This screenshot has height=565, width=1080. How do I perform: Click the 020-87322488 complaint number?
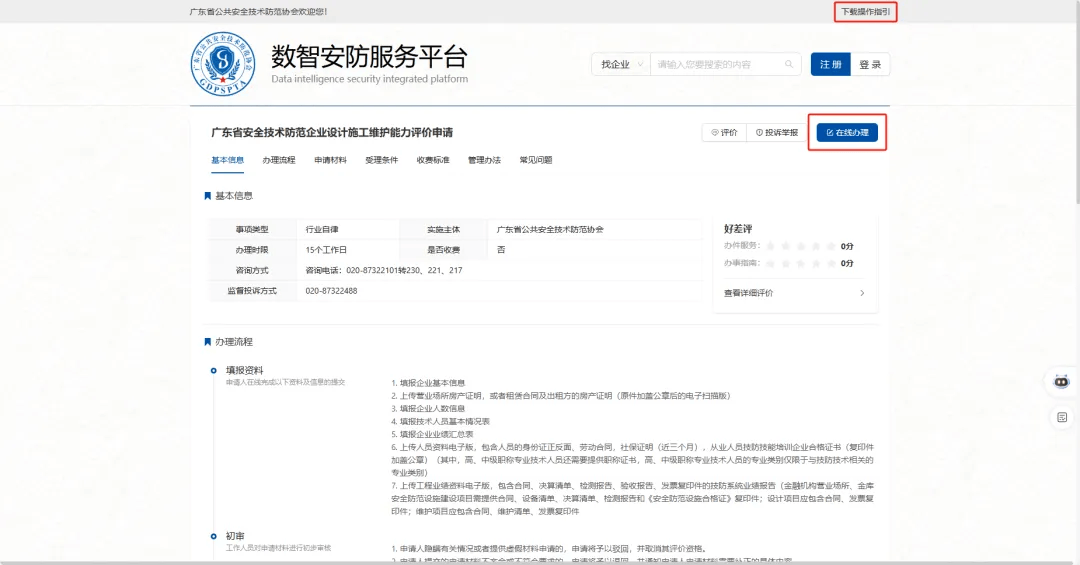(x=331, y=291)
